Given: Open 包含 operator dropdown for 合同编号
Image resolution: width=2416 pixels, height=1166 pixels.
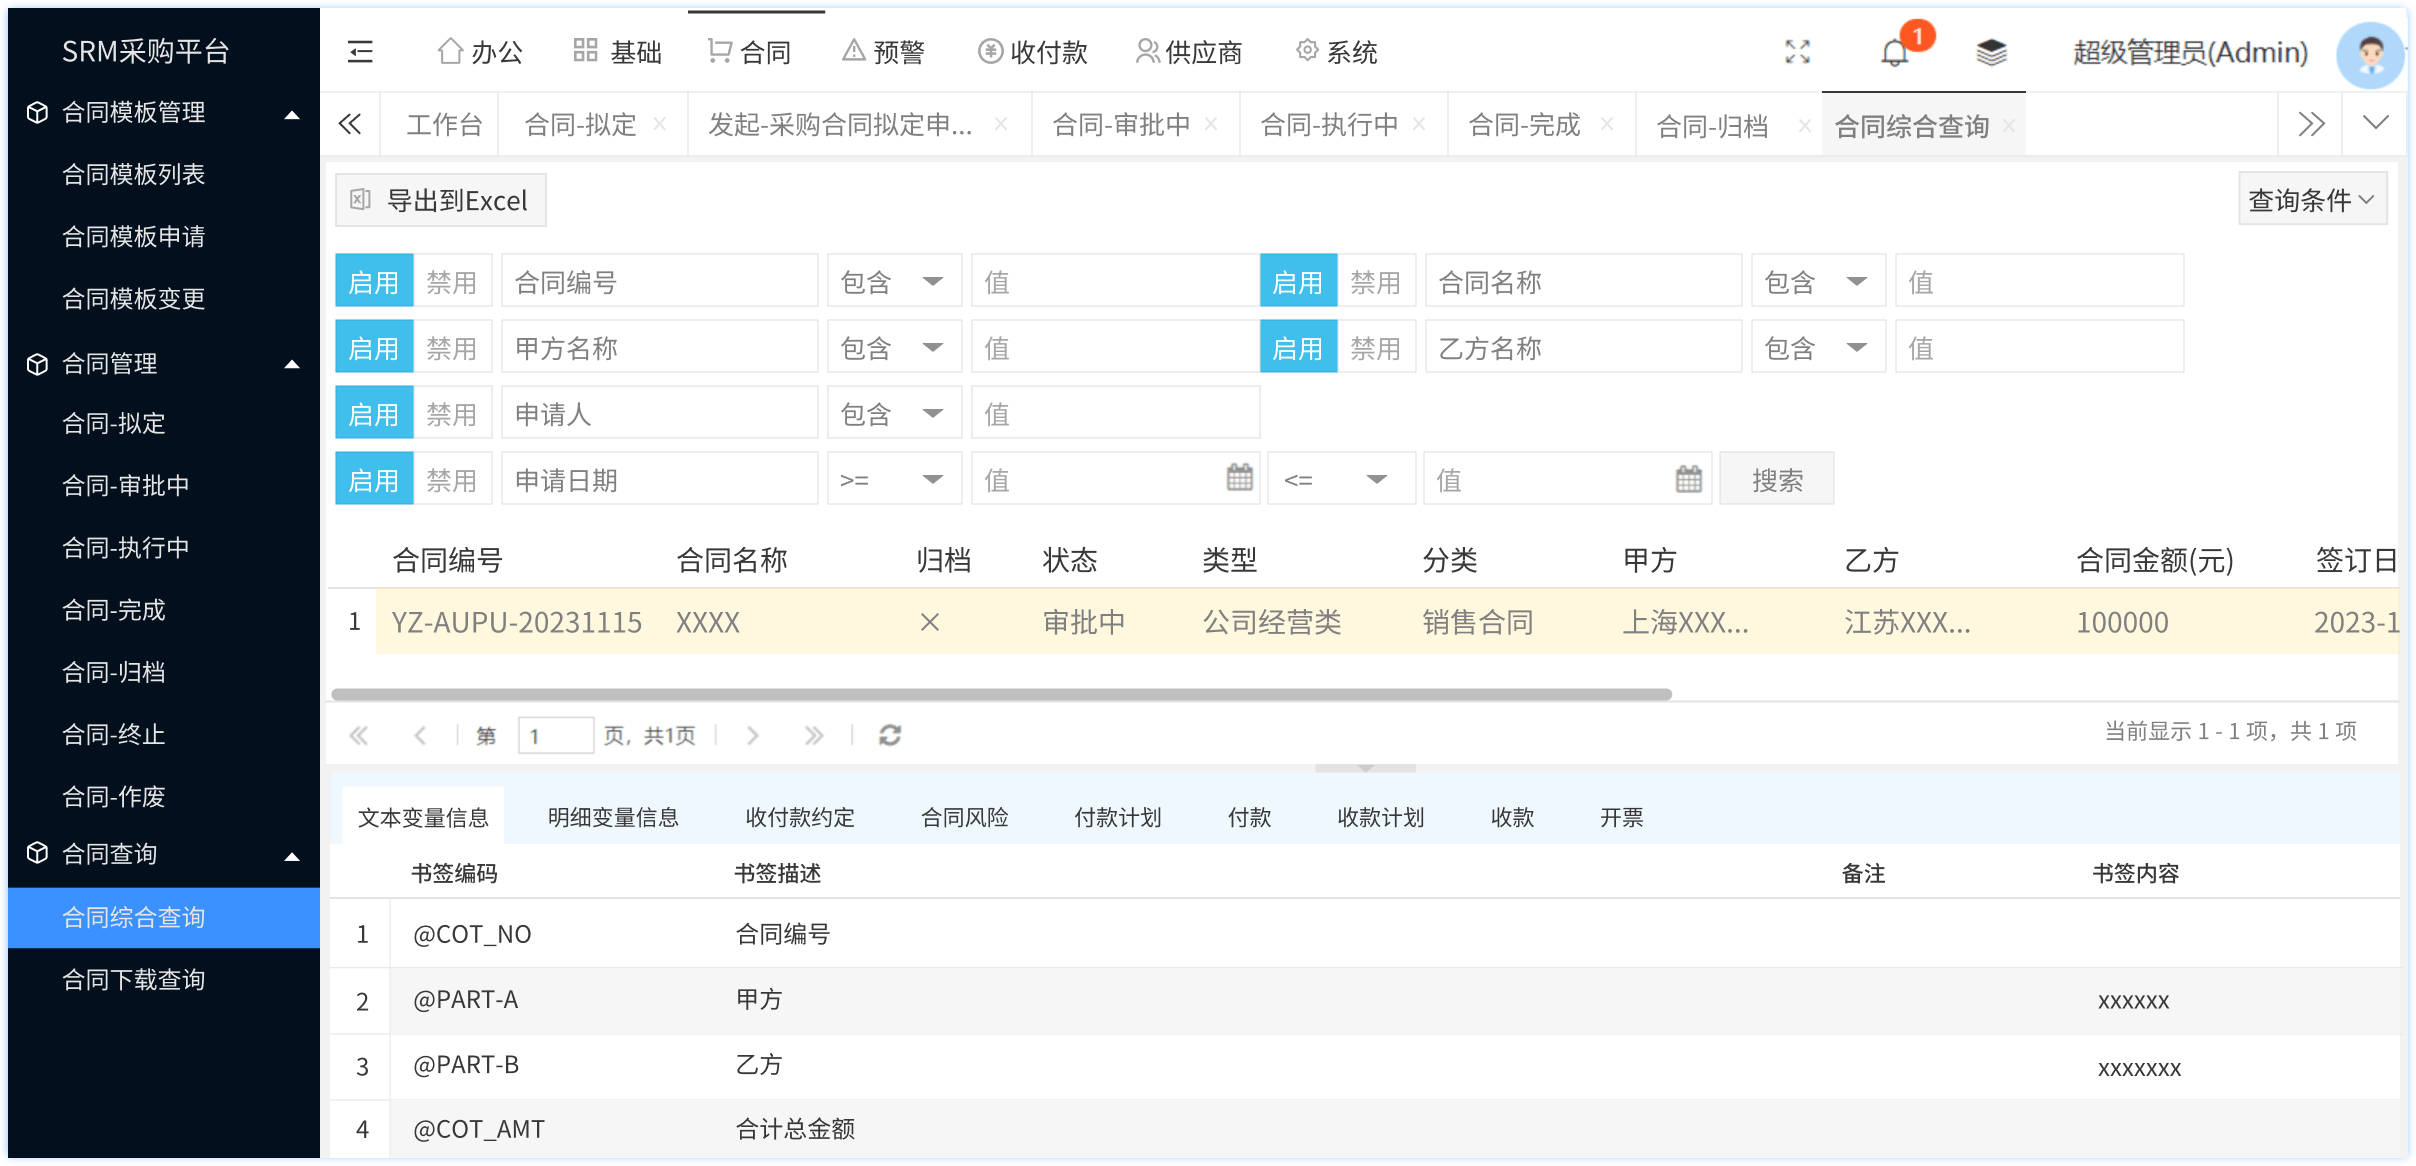Looking at the screenshot, I should pyautogui.click(x=893, y=282).
